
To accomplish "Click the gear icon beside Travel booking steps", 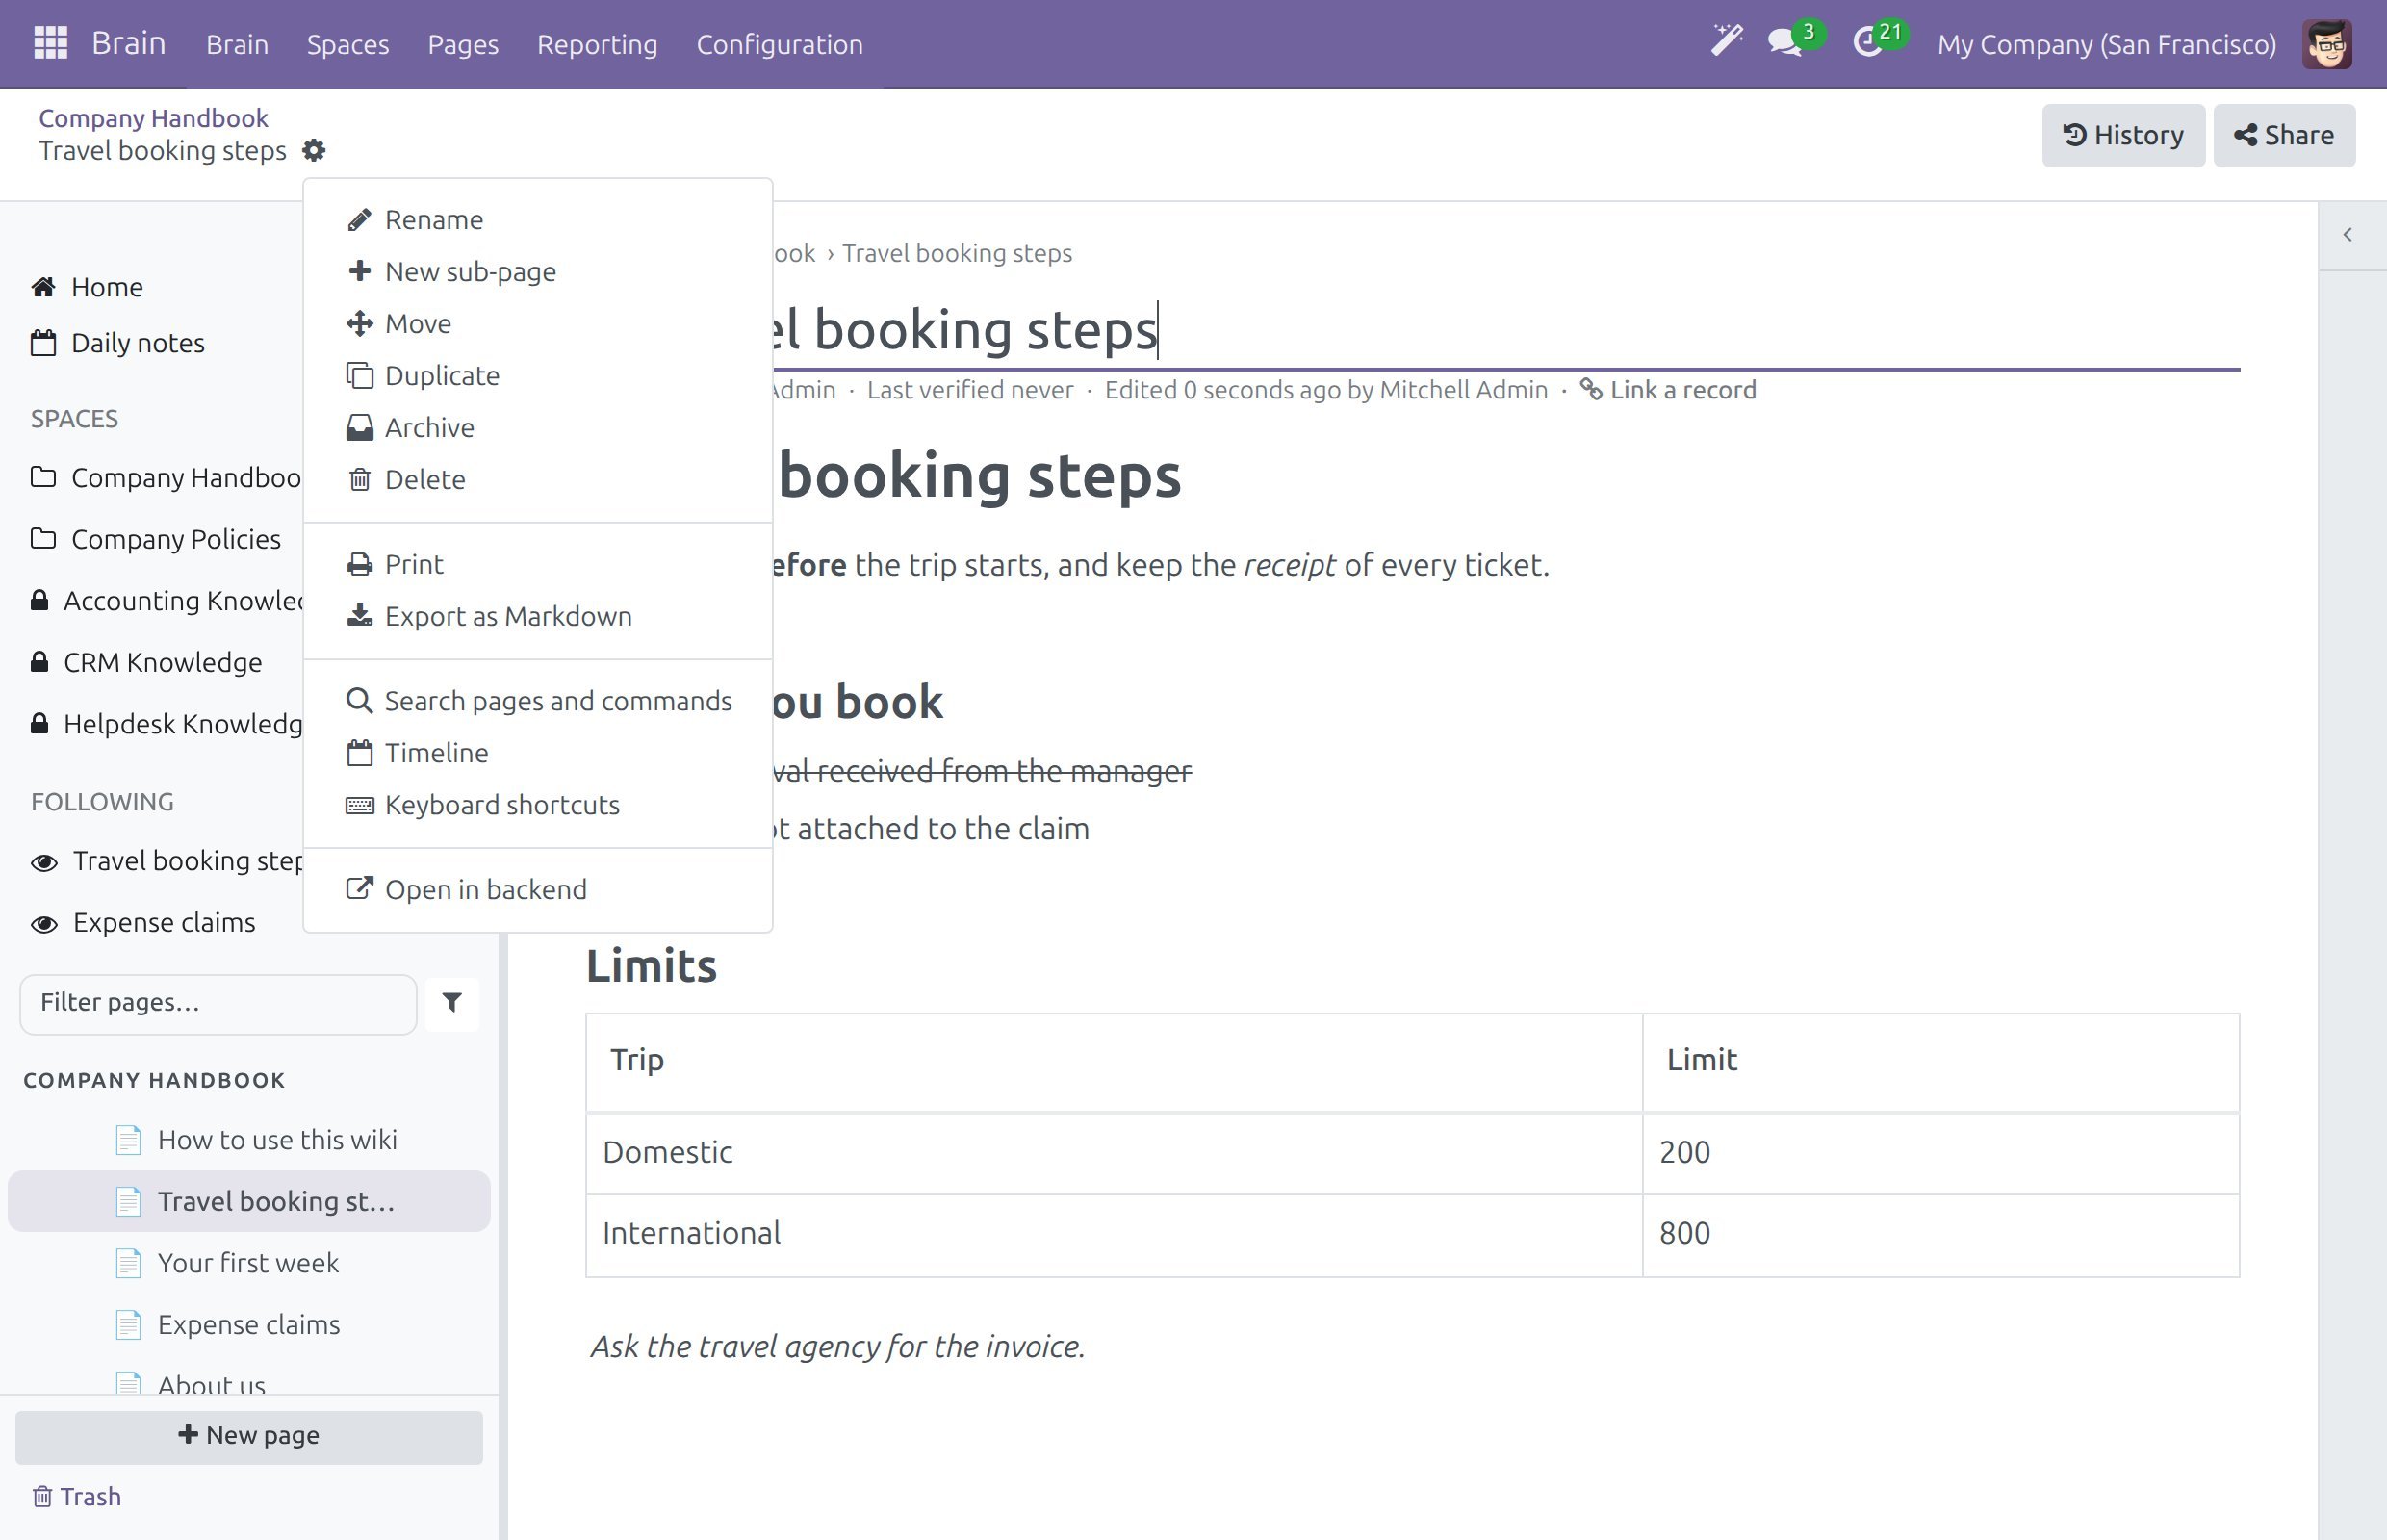I will 314,150.
